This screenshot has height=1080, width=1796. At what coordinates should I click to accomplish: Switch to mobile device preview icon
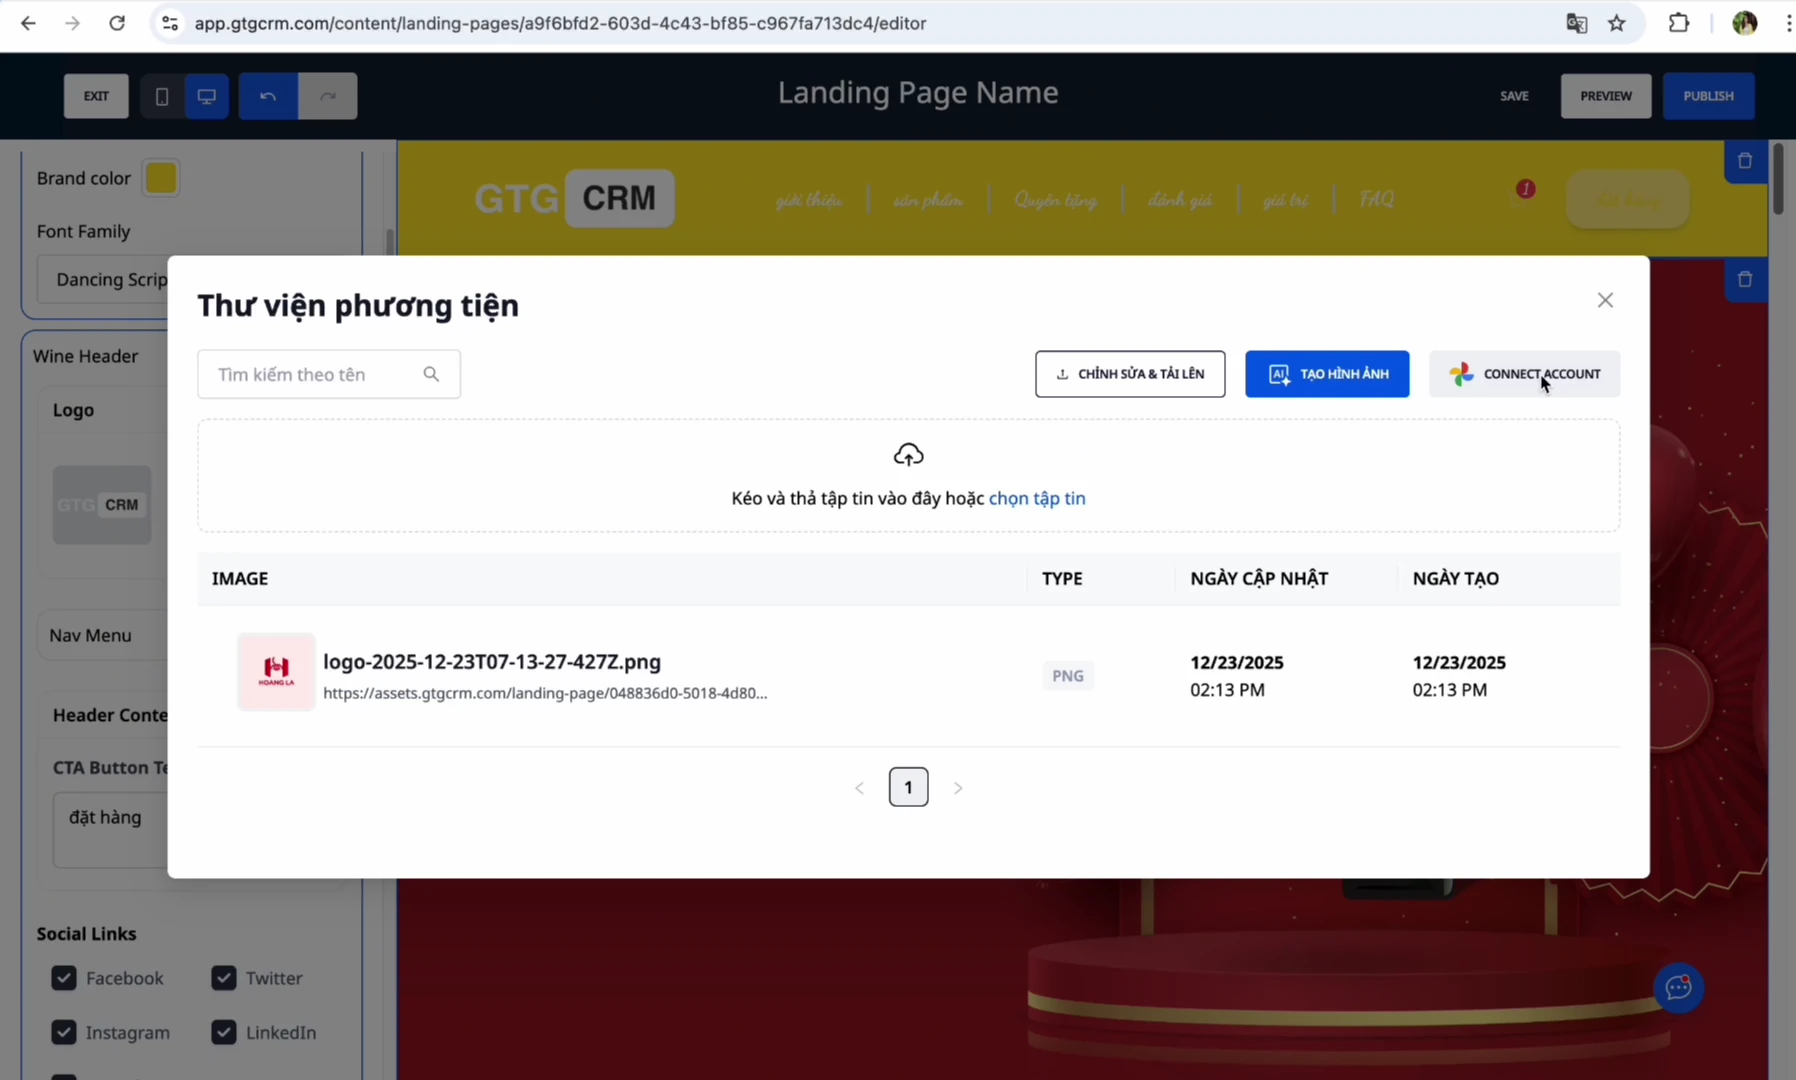(x=161, y=96)
